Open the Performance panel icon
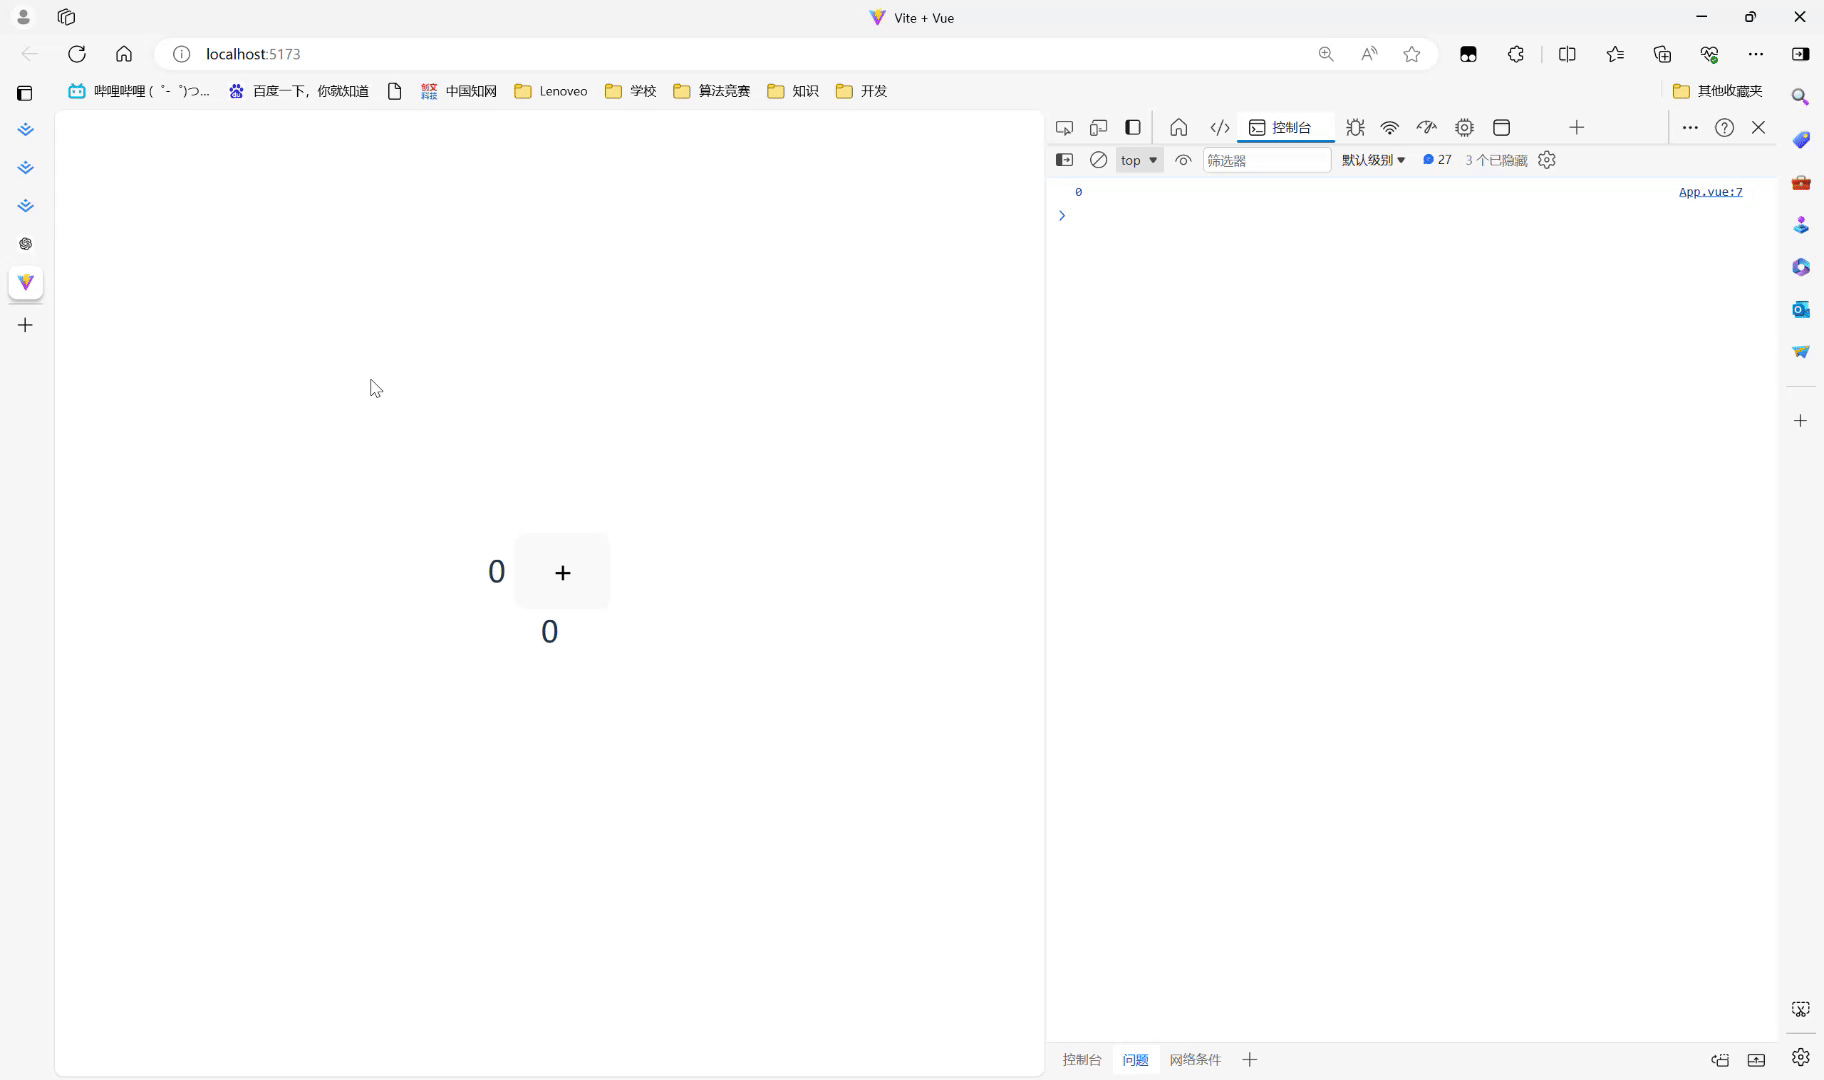Image resolution: width=1824 pixels, height=1080 pixels. pos(1427,128)
